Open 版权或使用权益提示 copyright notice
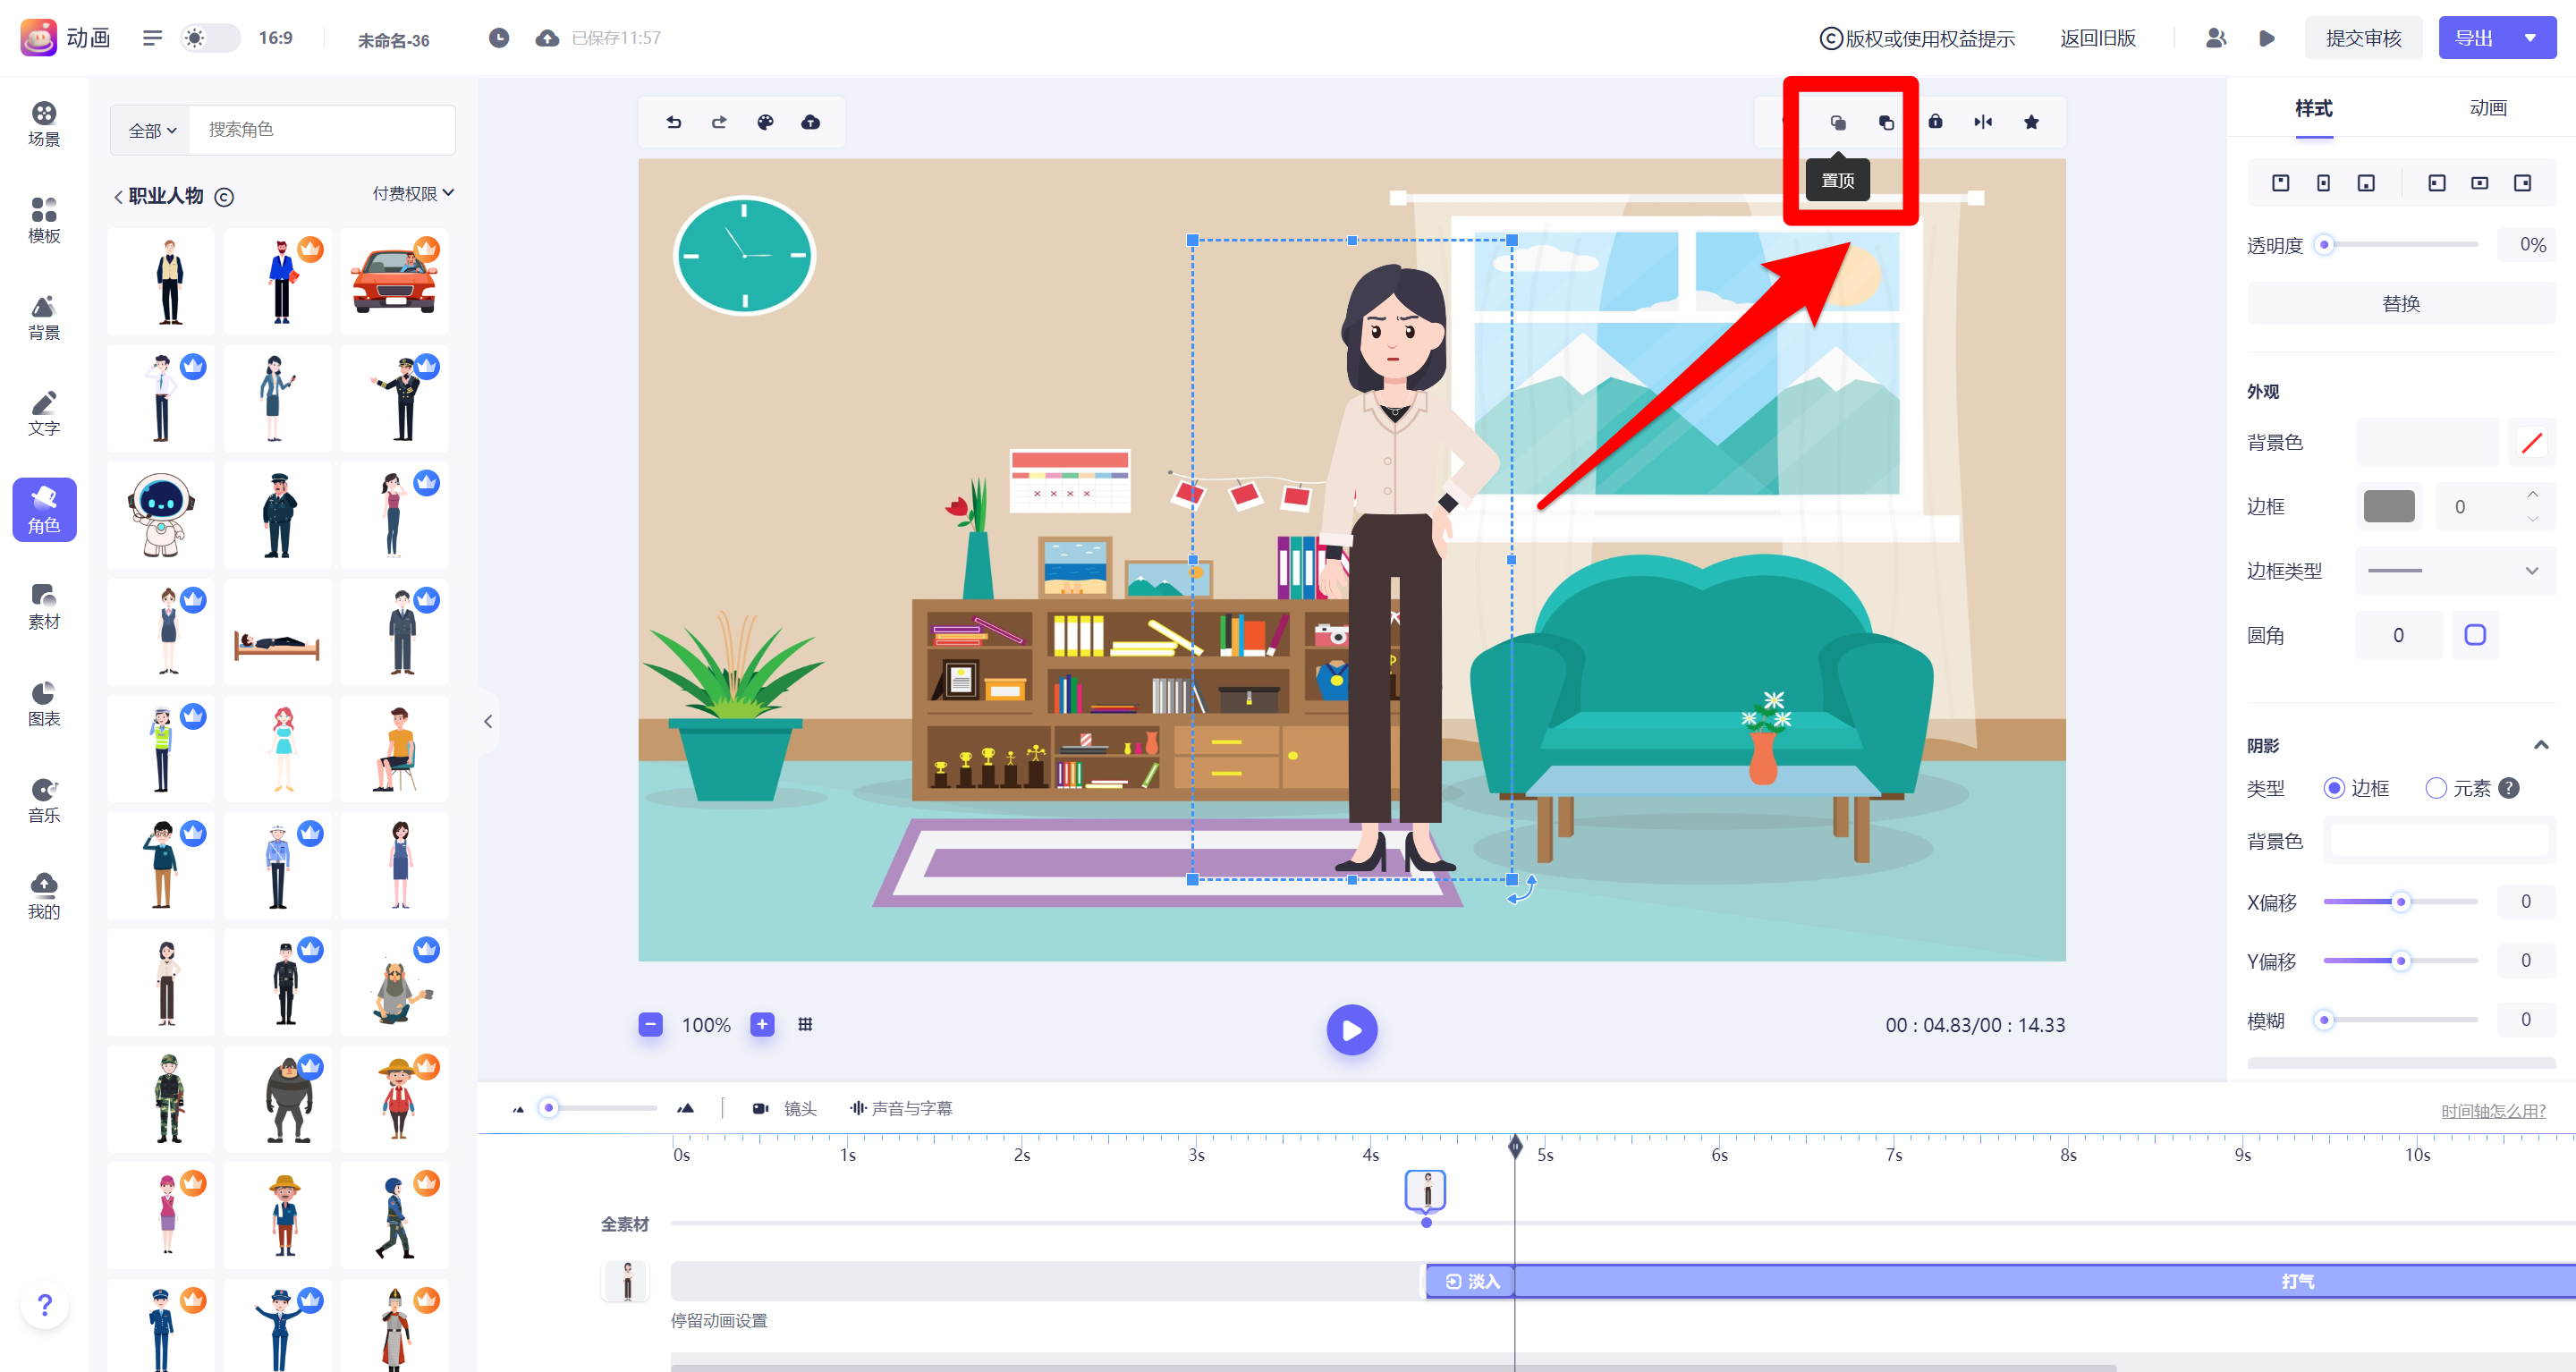 [1916, 38]
